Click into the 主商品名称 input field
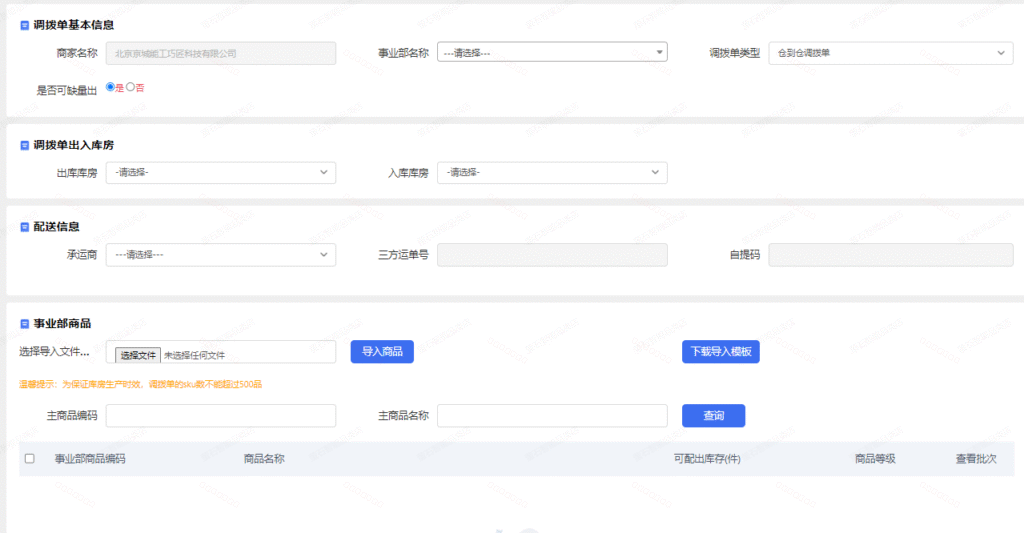 (552, 416)
